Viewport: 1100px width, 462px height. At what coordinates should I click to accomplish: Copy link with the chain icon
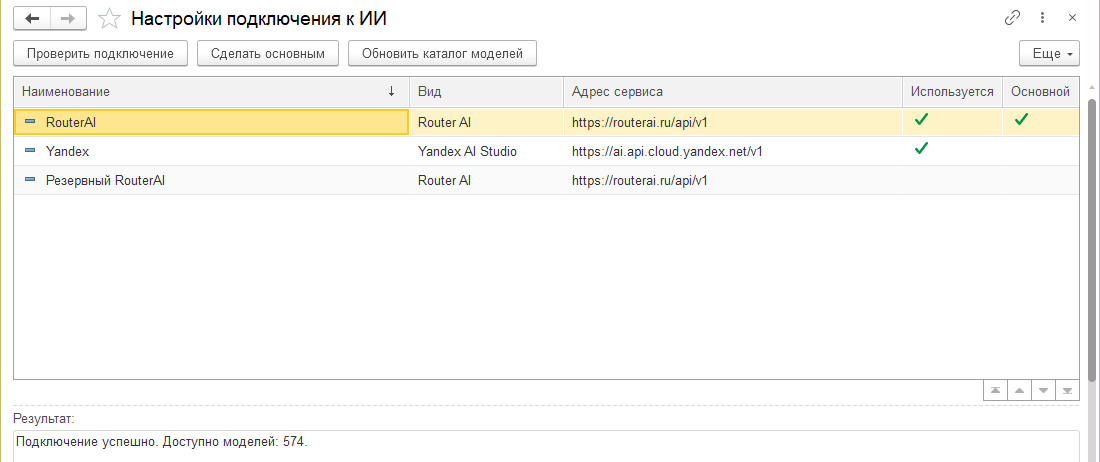tap(1012, 18)
